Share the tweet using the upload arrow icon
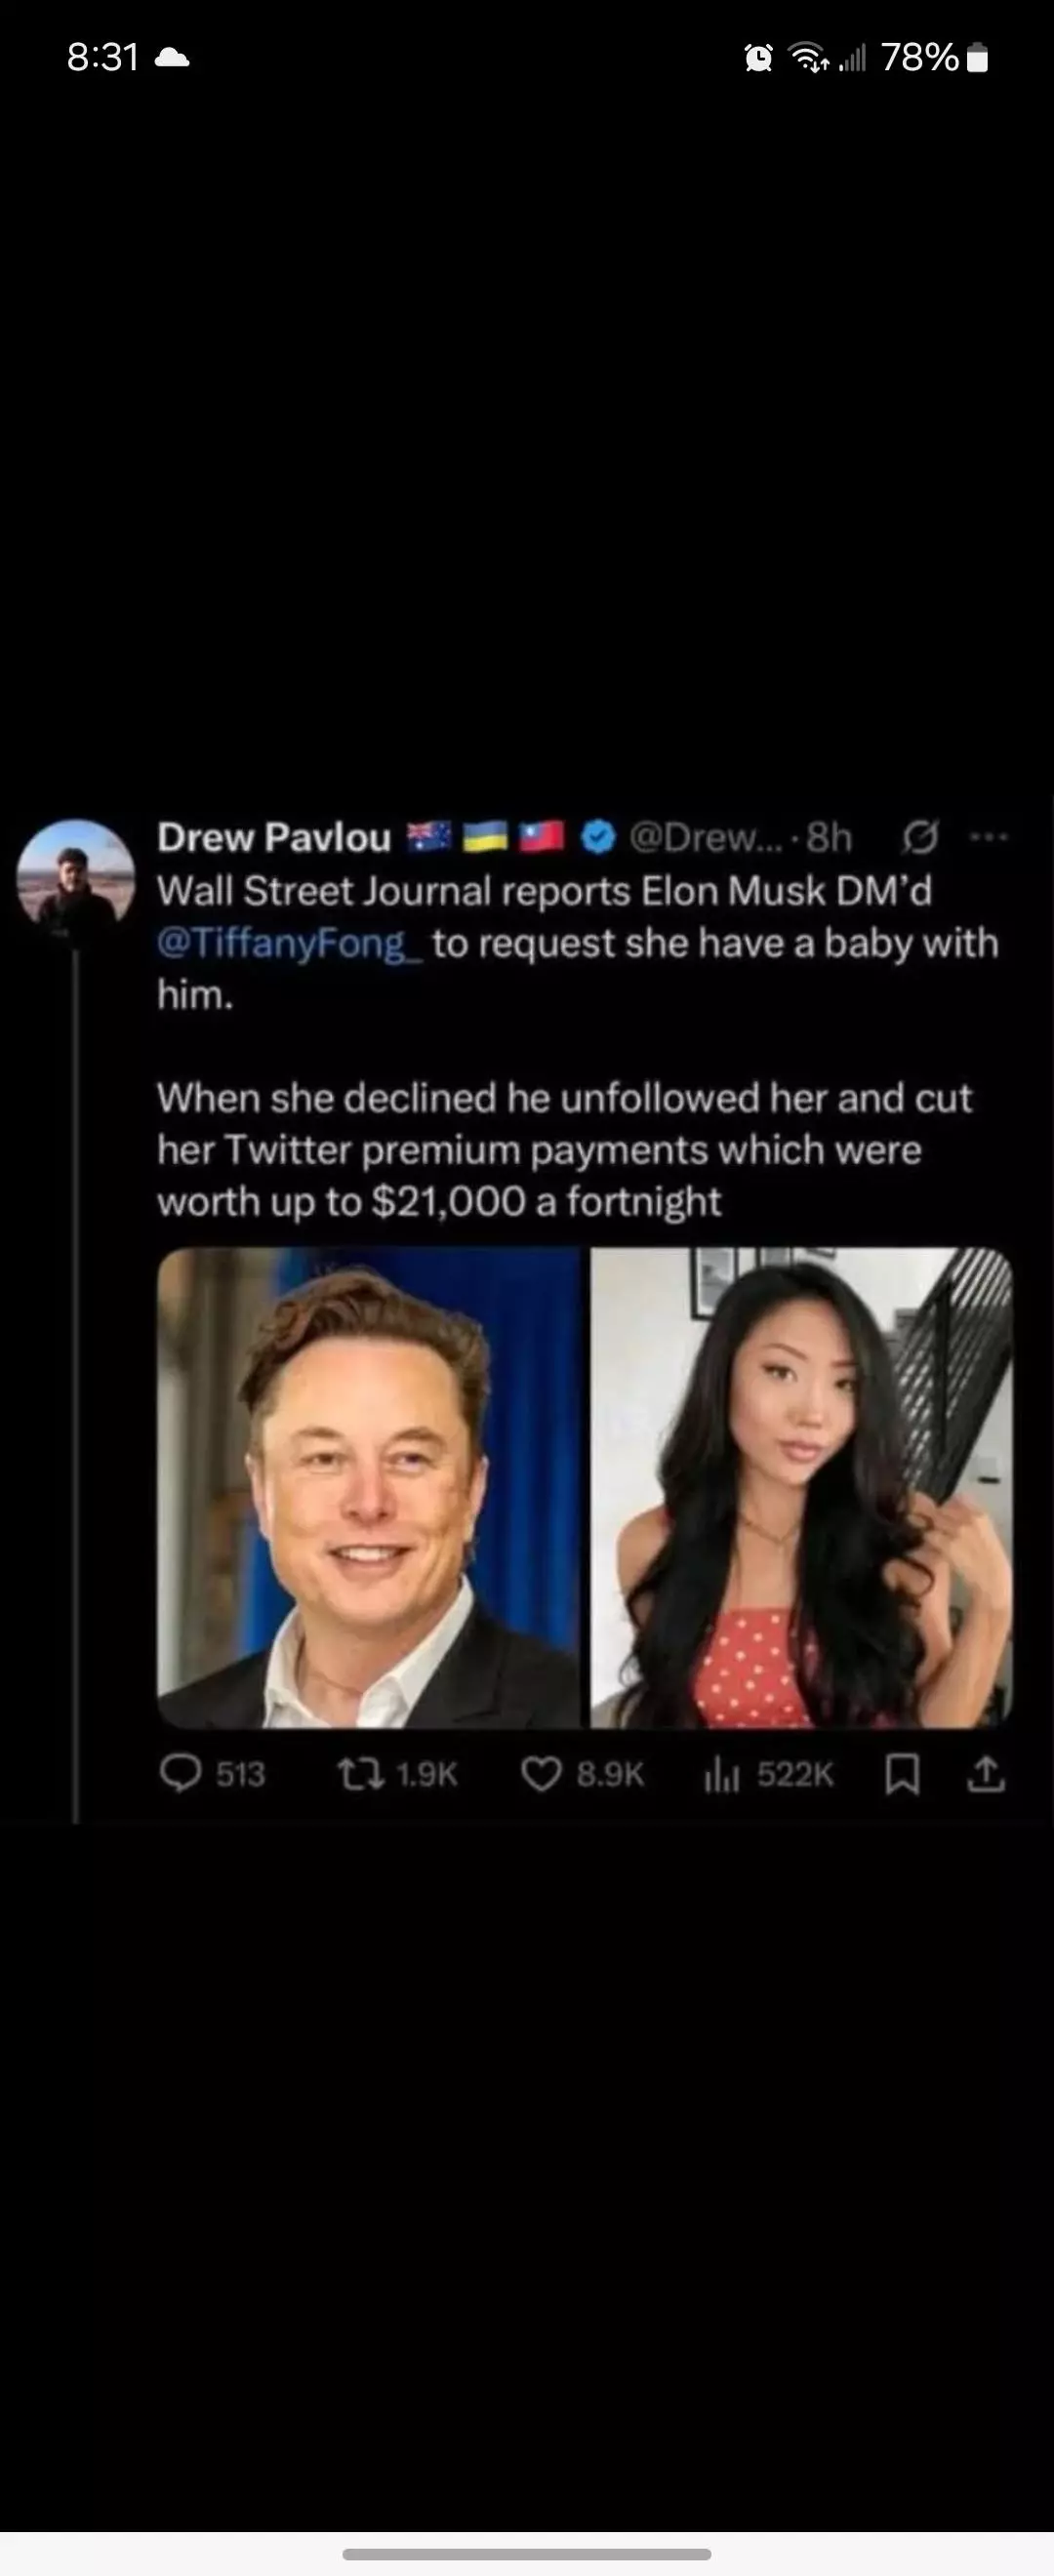 (986, 1775)
